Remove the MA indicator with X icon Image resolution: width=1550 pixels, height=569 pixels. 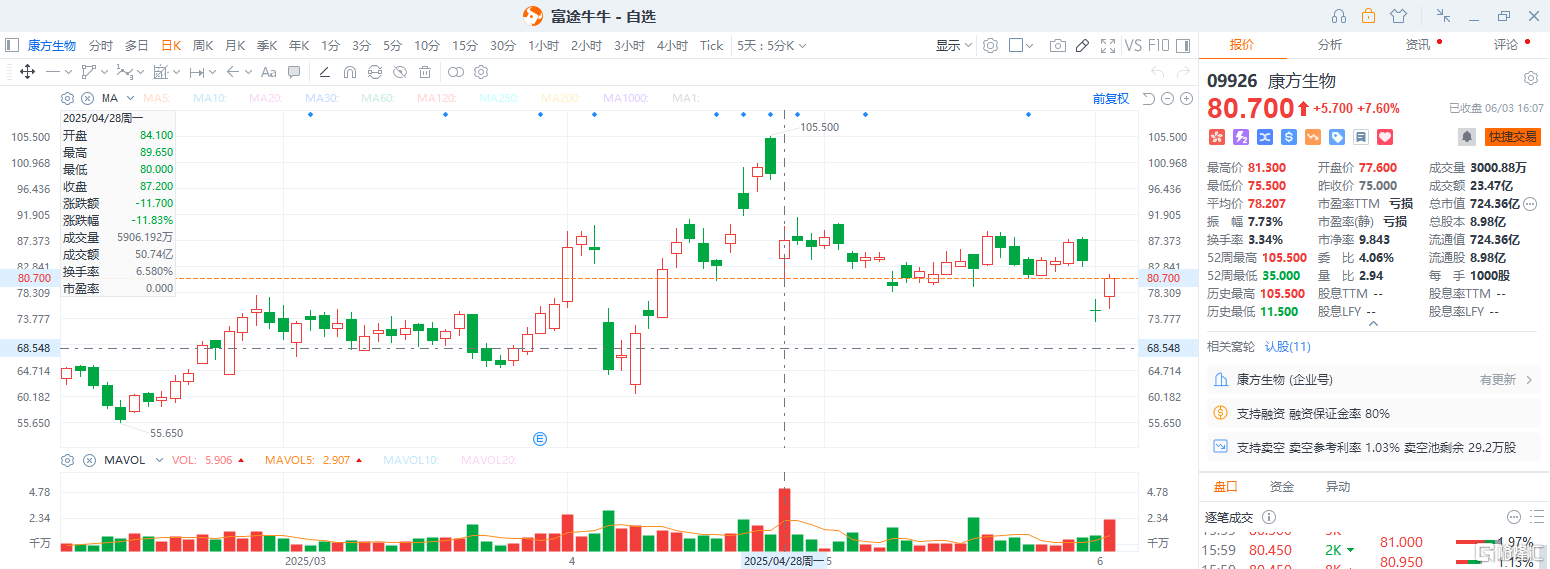tap(87, 98)
